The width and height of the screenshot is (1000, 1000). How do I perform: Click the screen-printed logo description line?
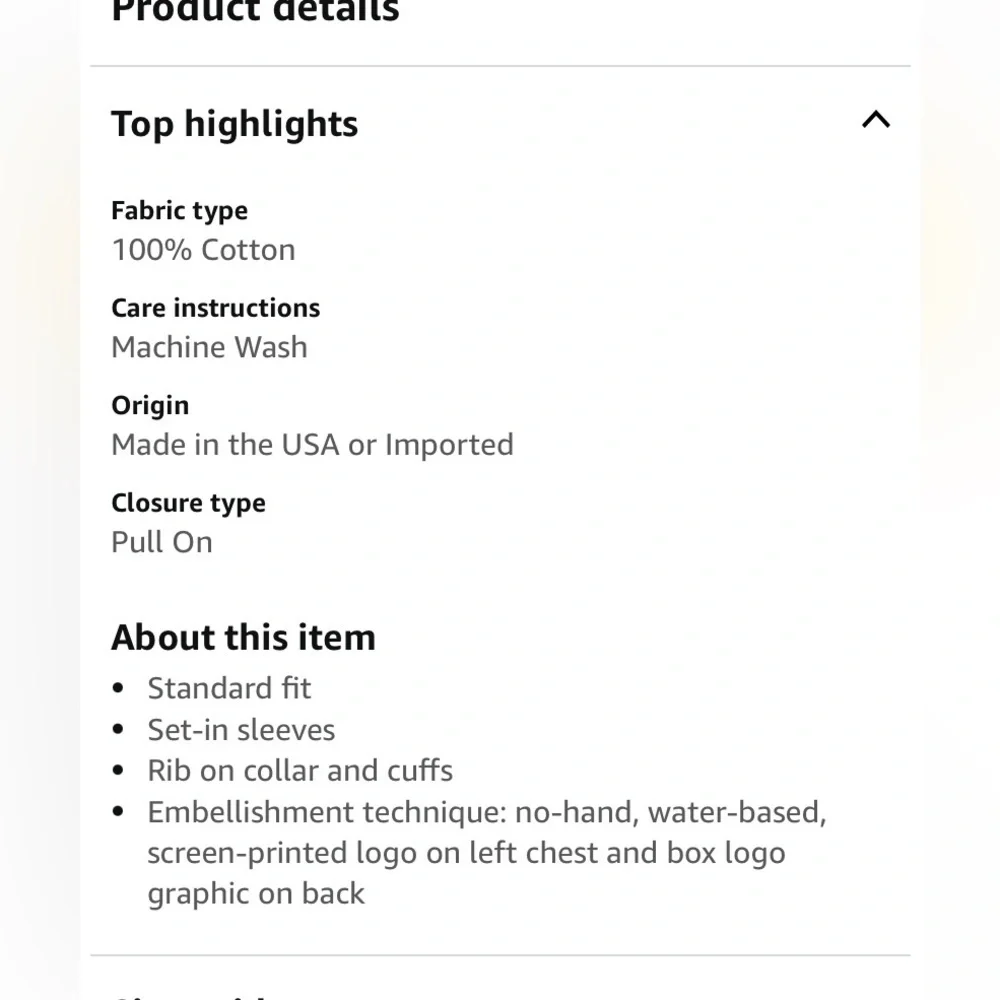point(466,853)
